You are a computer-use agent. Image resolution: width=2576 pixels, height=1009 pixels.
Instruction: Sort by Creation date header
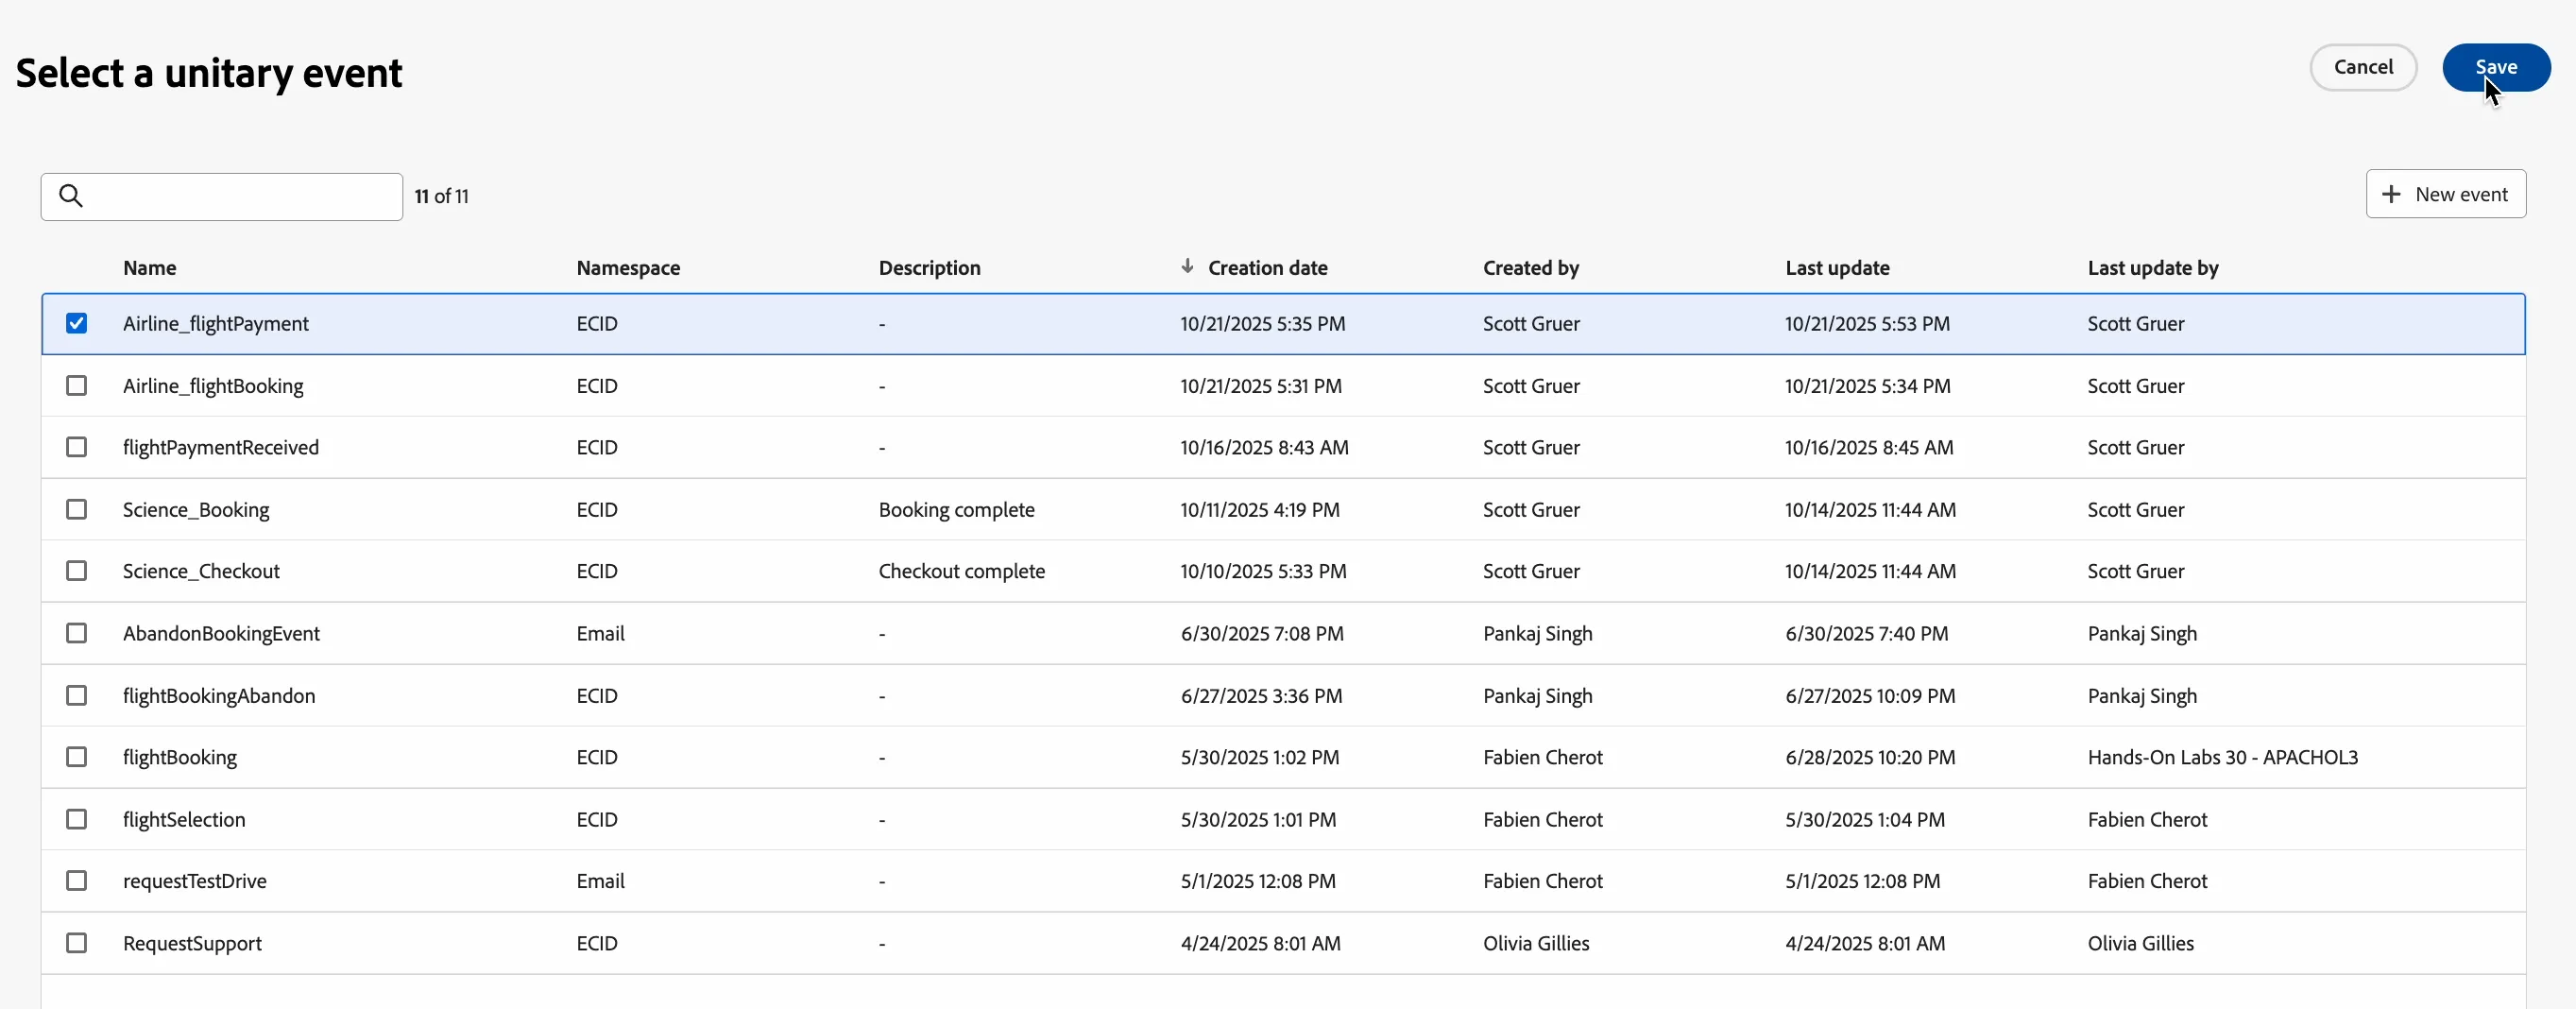pos(1267,268)
